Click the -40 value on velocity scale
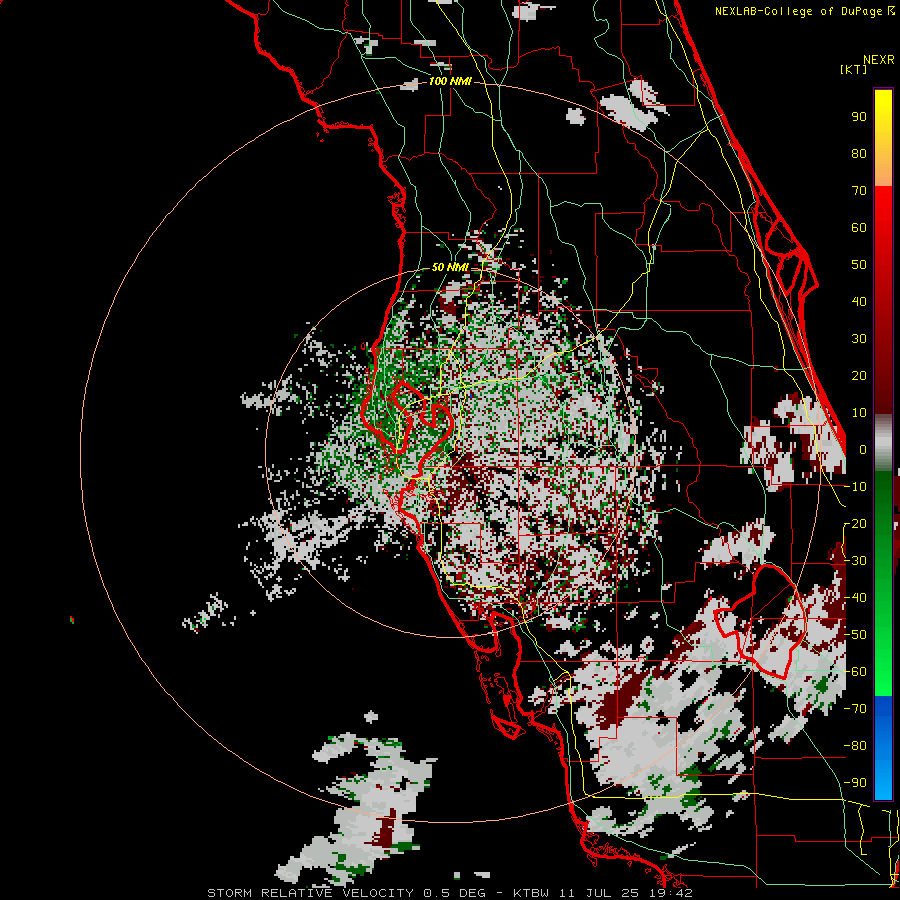This screenshot has width=900, height=900. [855, 598]
